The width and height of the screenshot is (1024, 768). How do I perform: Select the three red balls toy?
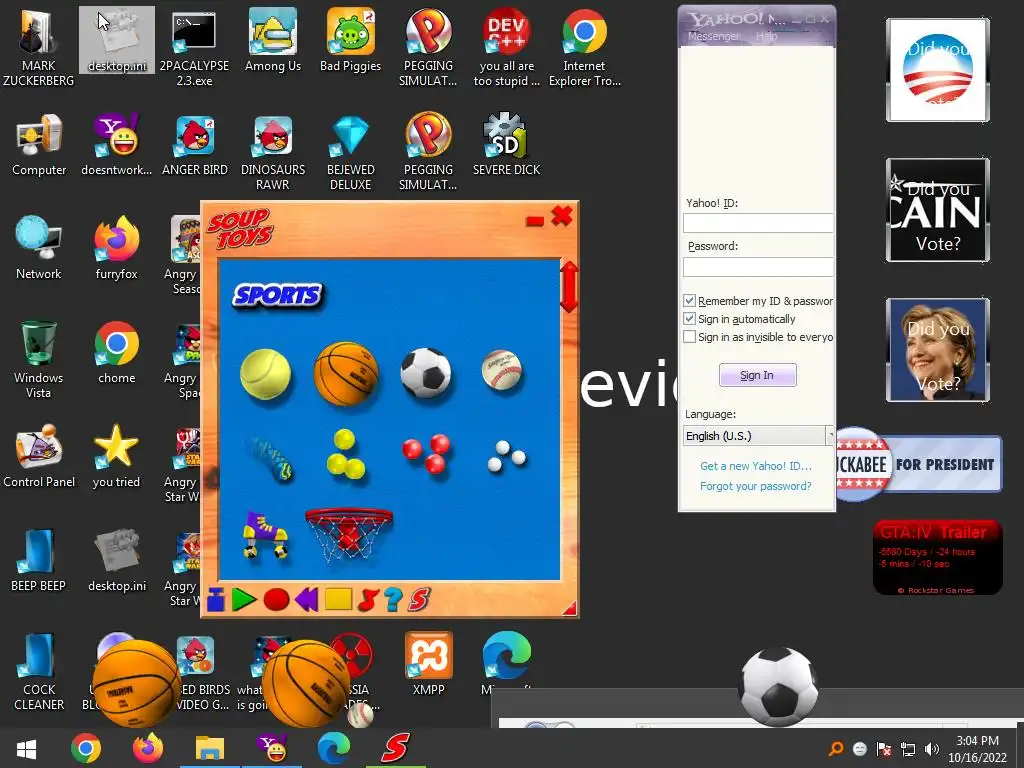[426, 453]
